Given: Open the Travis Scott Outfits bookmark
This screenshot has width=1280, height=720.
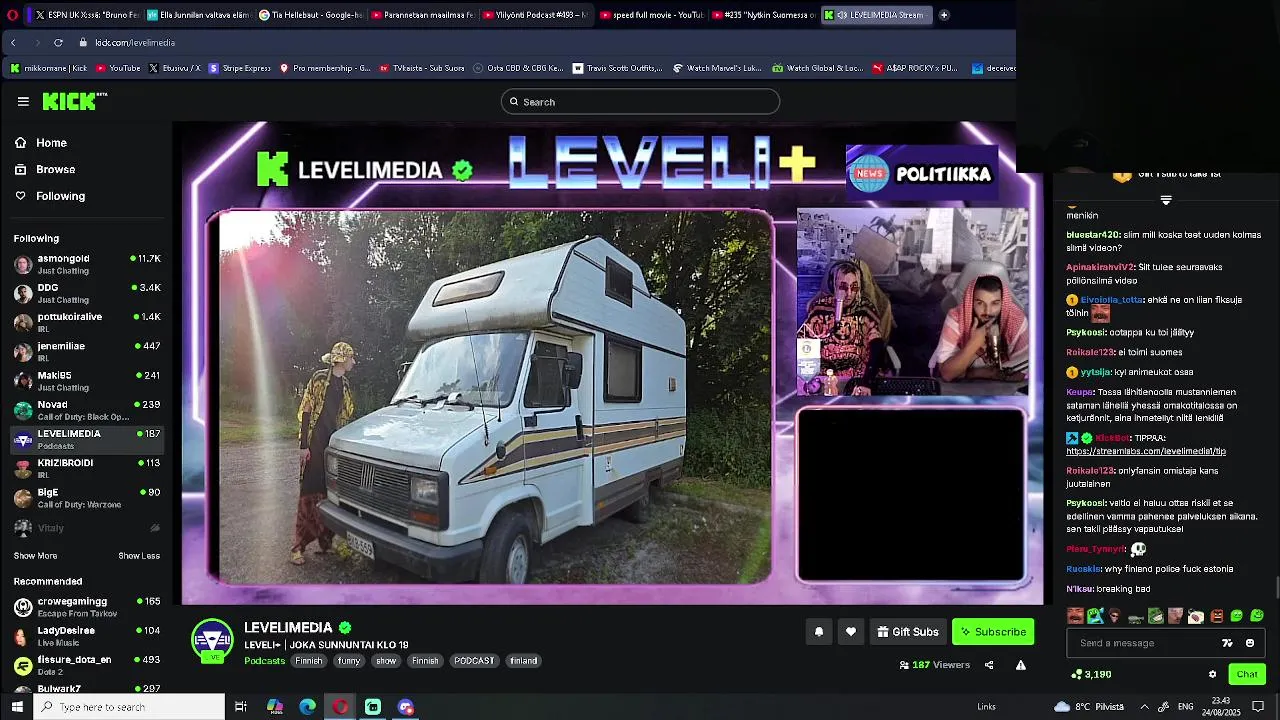Looking at the screenshot, I should (618, 68).
